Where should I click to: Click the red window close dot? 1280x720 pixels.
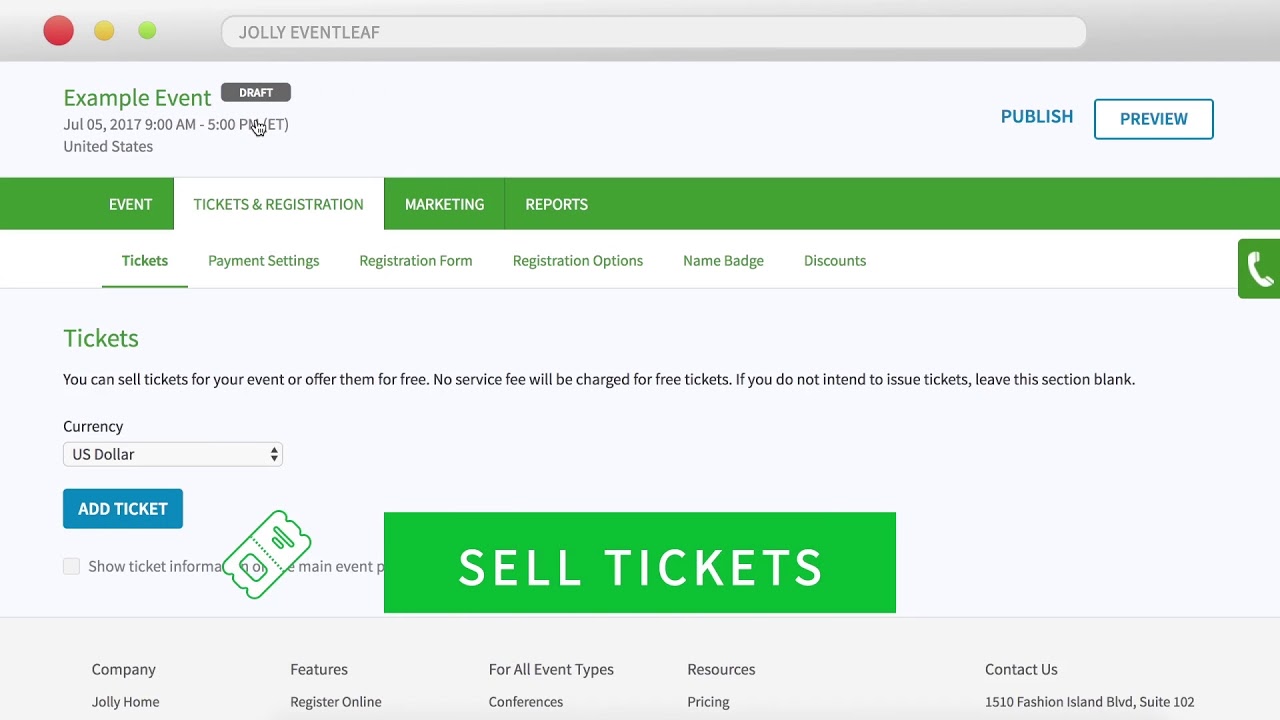coord(59,31)
